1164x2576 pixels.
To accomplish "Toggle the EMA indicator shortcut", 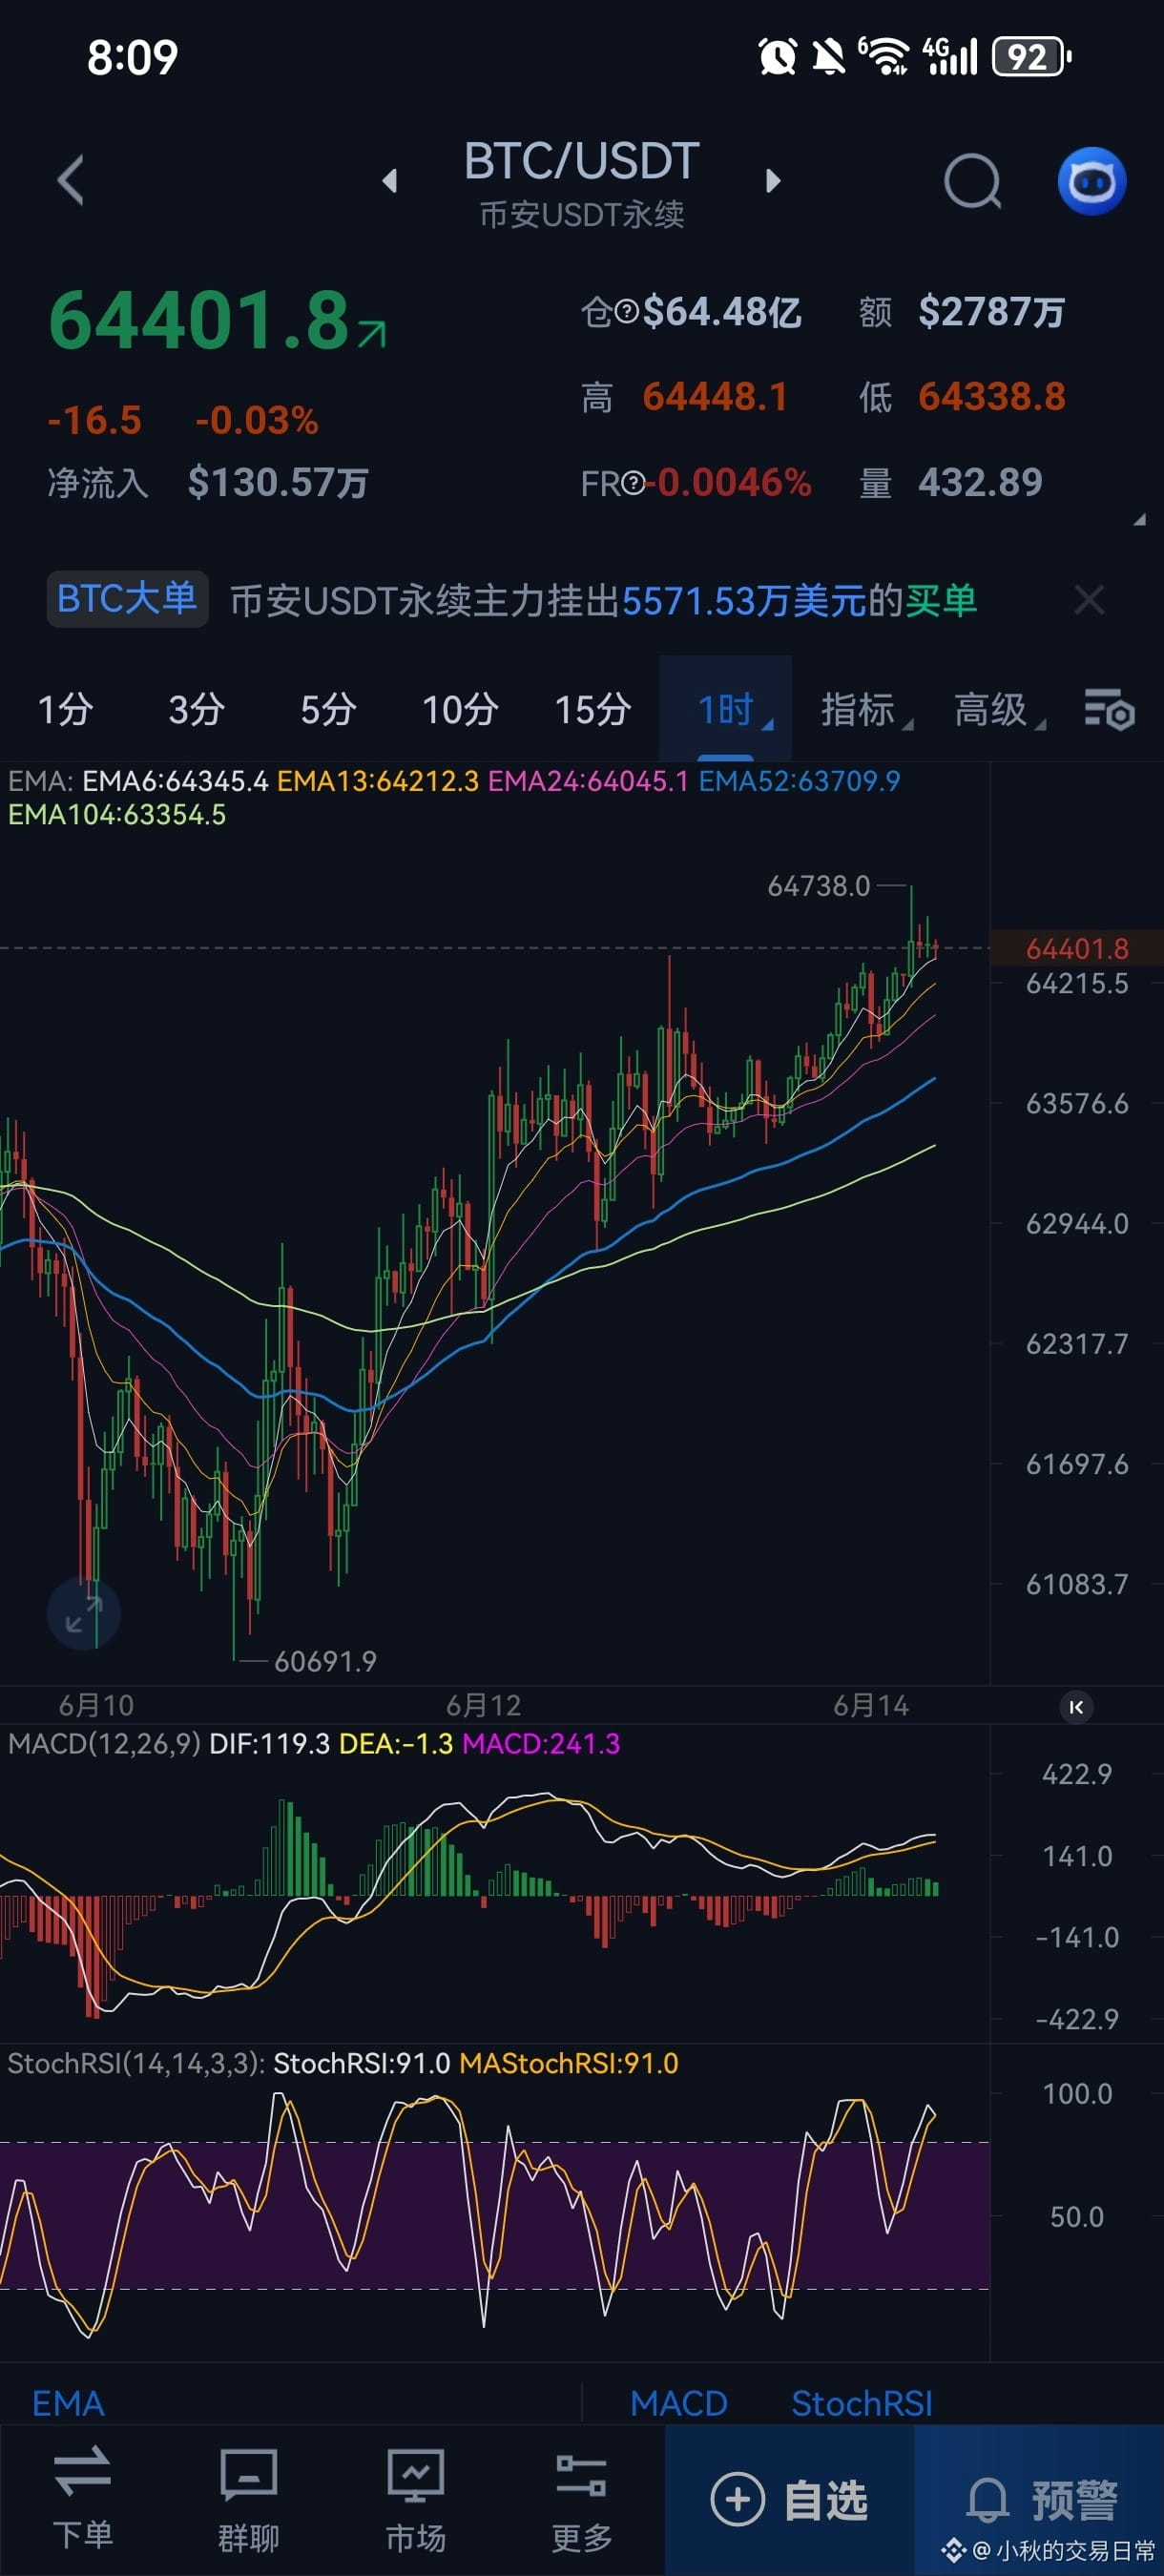I will [68, 2403].
